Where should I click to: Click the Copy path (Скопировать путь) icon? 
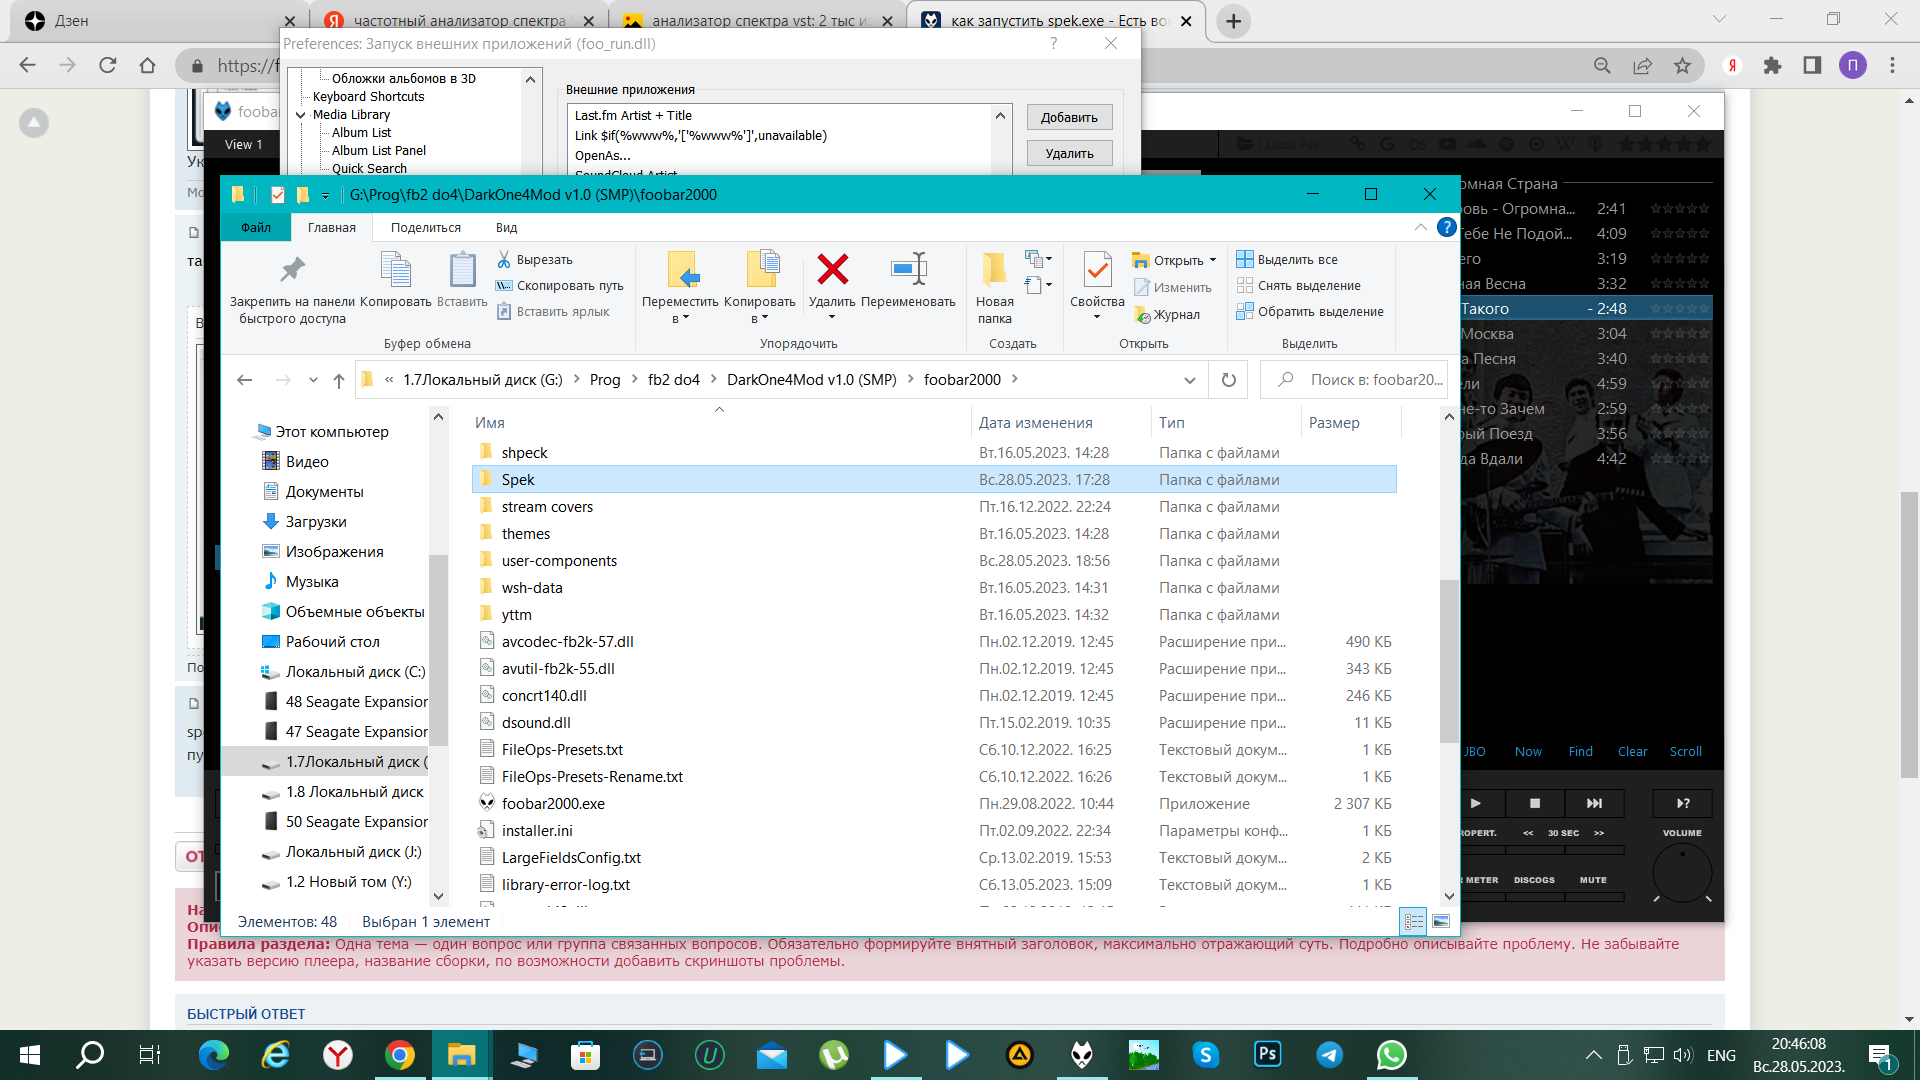click(505, 286)
